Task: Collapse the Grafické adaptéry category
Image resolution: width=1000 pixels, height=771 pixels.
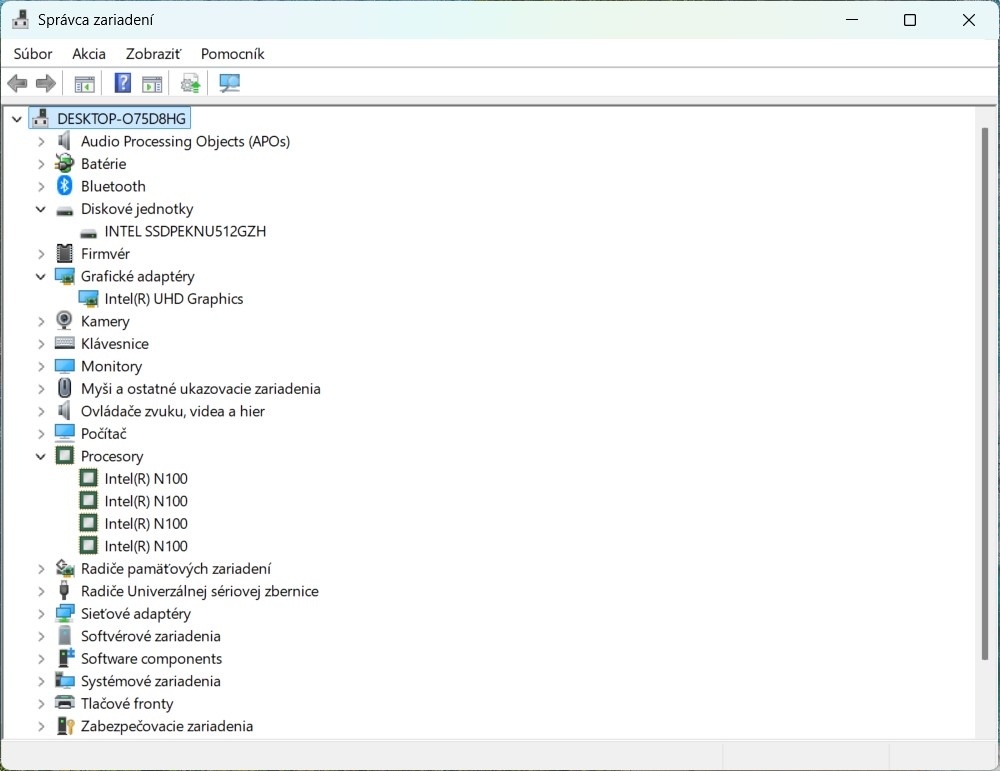Action: [x=41, y=276]
